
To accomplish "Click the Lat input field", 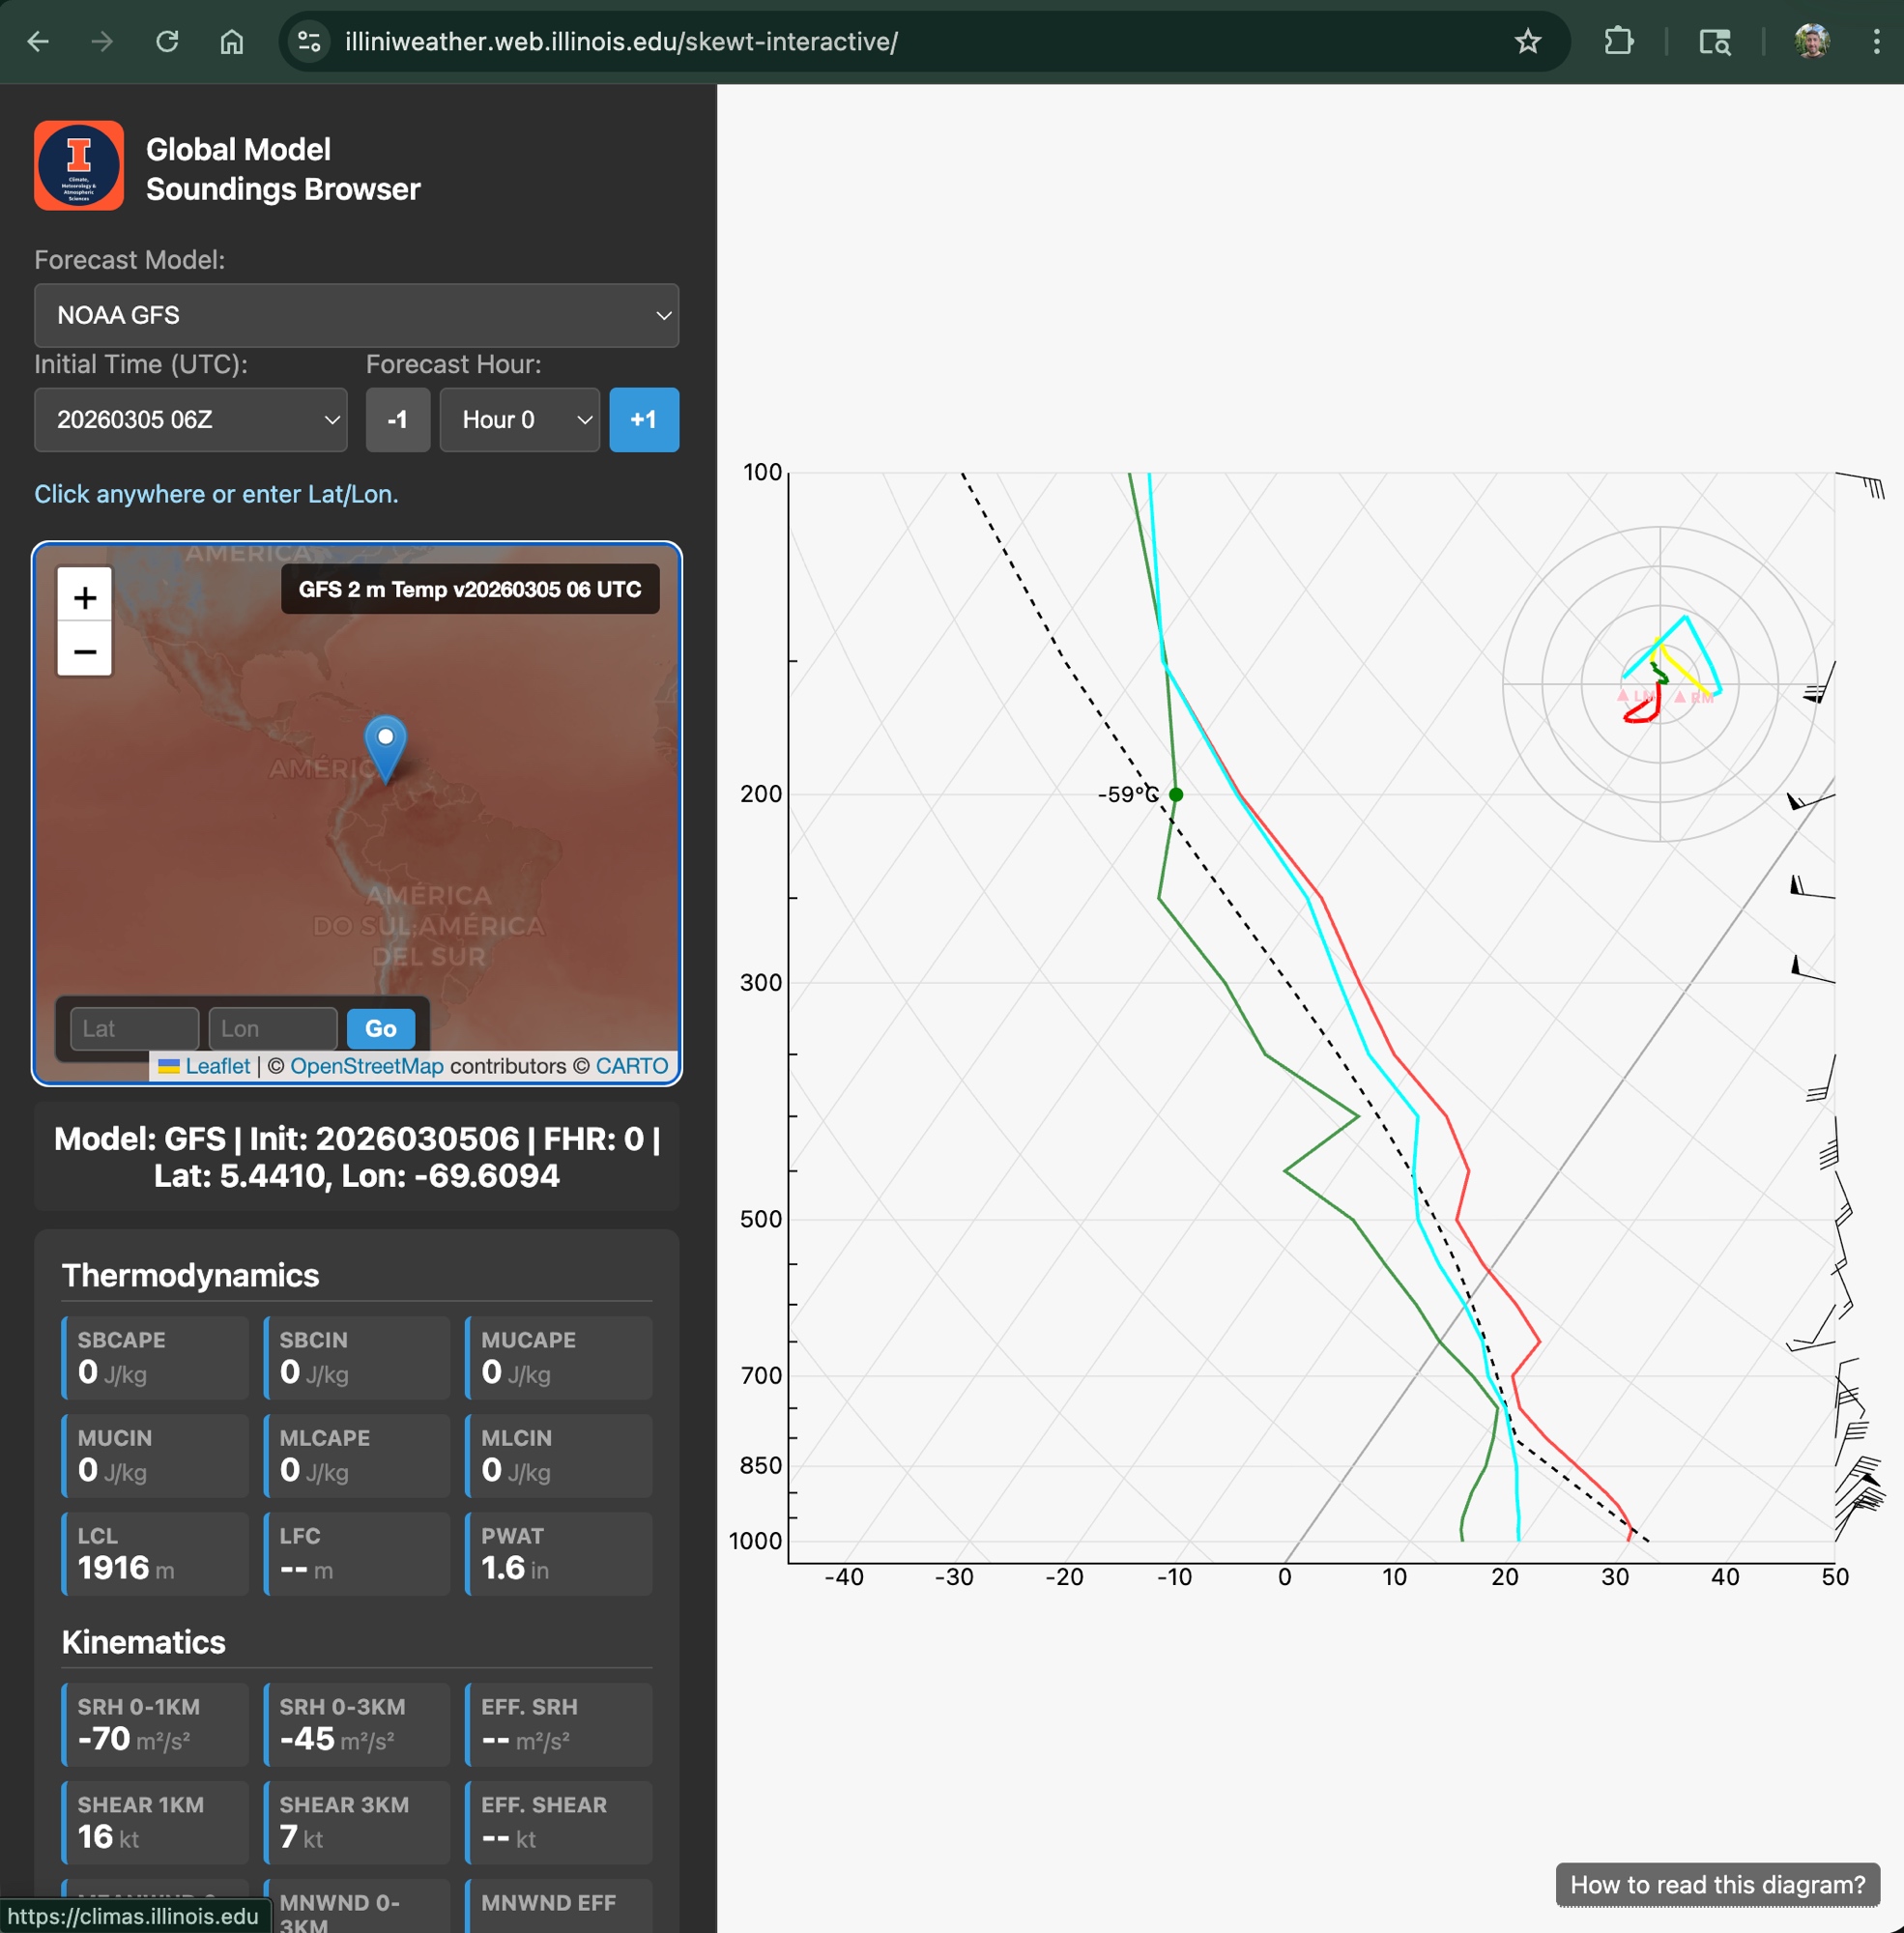I will tap(134, 1028).
